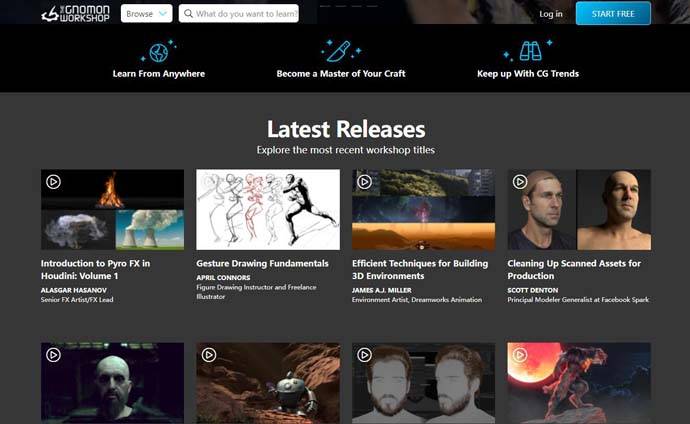Open 'Cleaning Up Scanned Assets for Production' title
The image size is (690, 424).
(x=574, y=270)
